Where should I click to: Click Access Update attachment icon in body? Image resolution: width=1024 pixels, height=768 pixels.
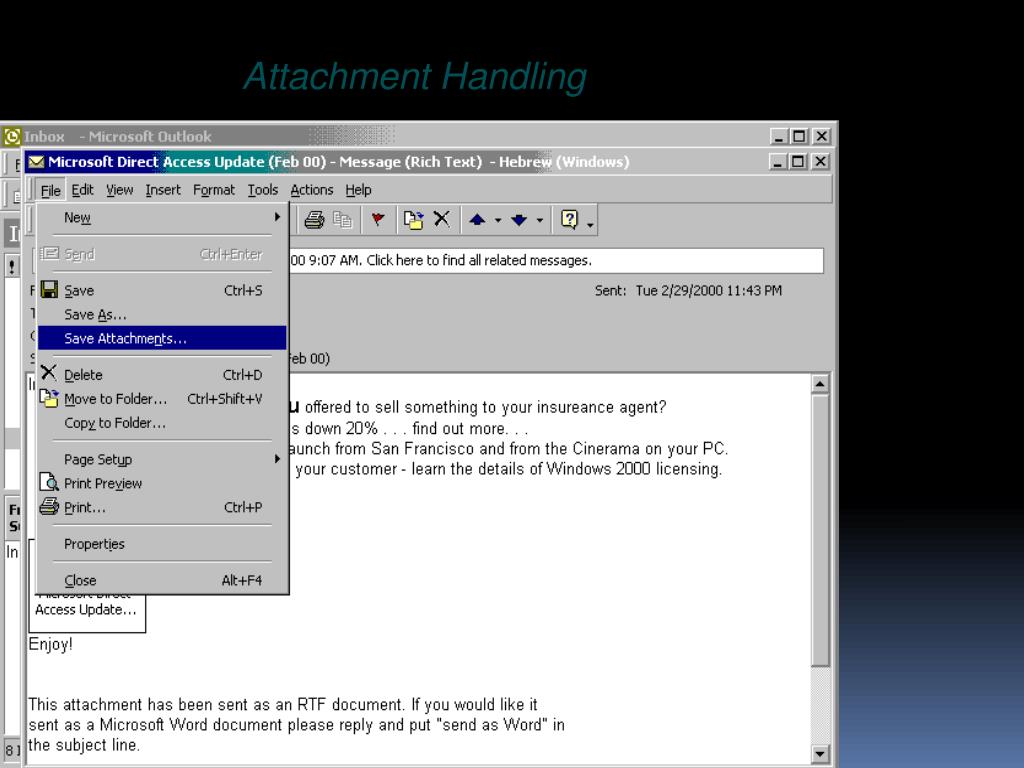pos(87,611)
